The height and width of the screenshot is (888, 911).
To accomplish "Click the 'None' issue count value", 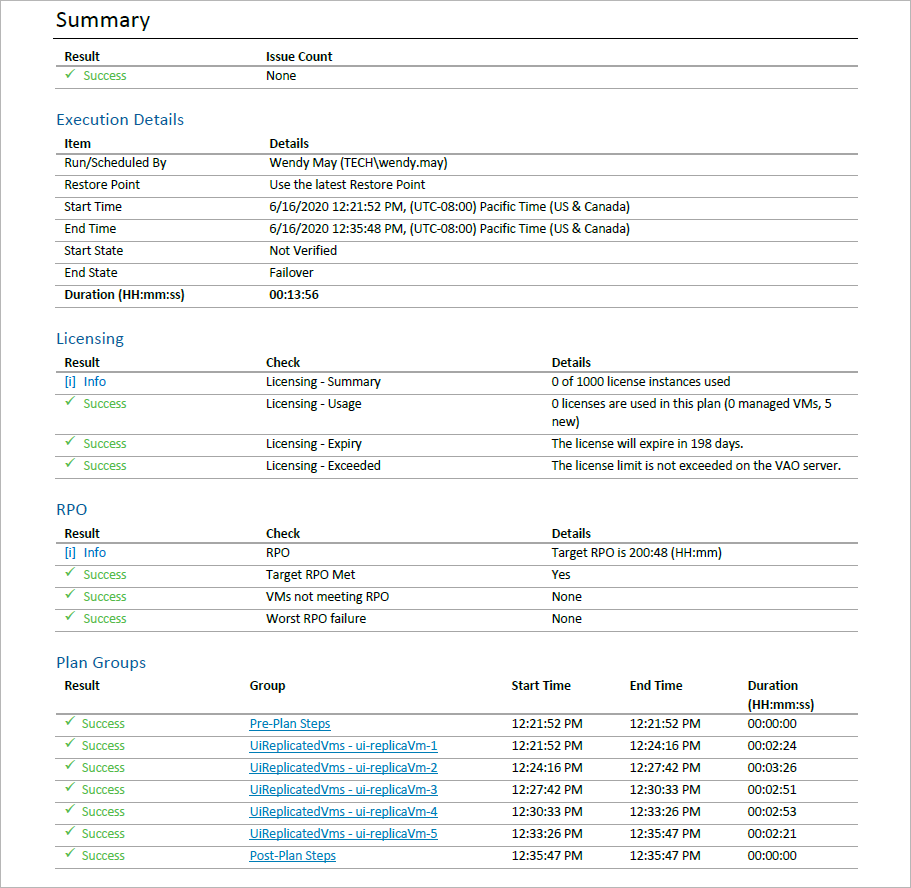I will tap(281, 76).
